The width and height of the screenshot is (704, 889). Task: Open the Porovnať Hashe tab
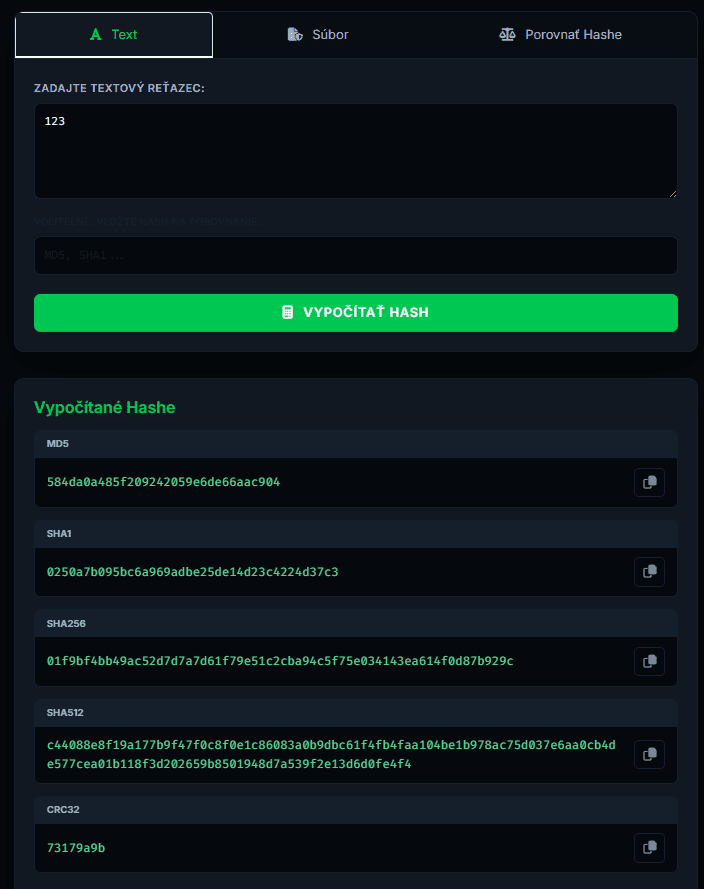coord(560,35)
